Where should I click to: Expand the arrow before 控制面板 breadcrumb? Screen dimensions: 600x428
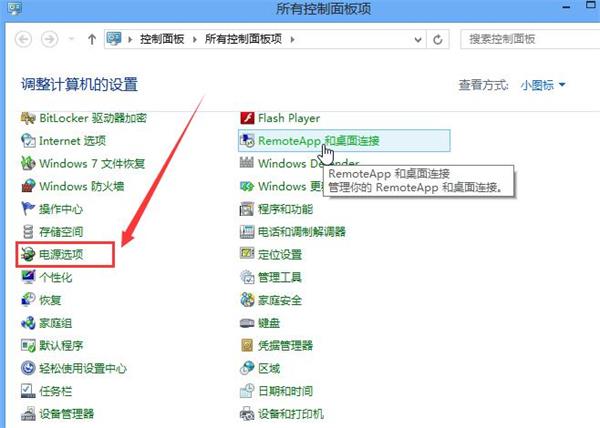tap(130, 39)
